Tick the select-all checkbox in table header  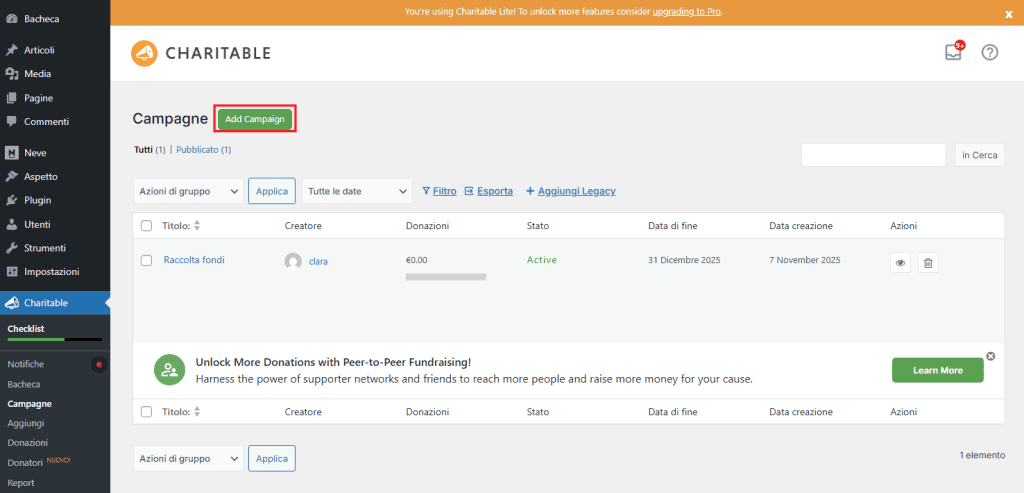[x=147, y=226]
